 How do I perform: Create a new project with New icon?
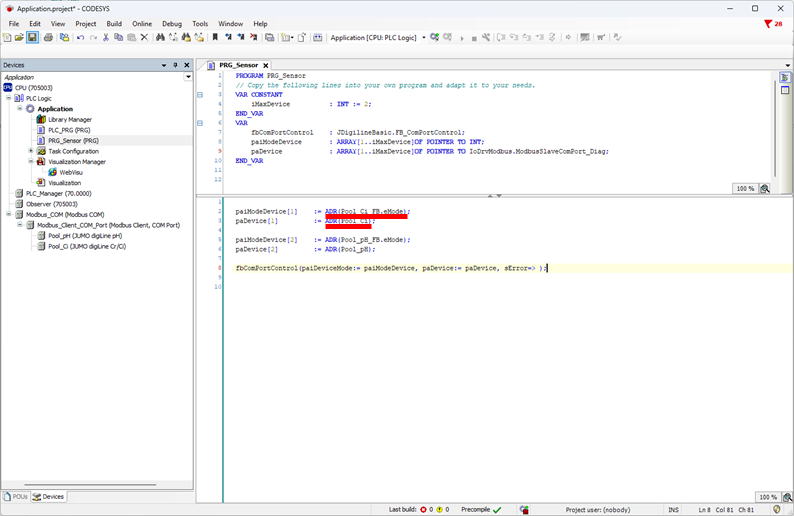pos(7,37)
